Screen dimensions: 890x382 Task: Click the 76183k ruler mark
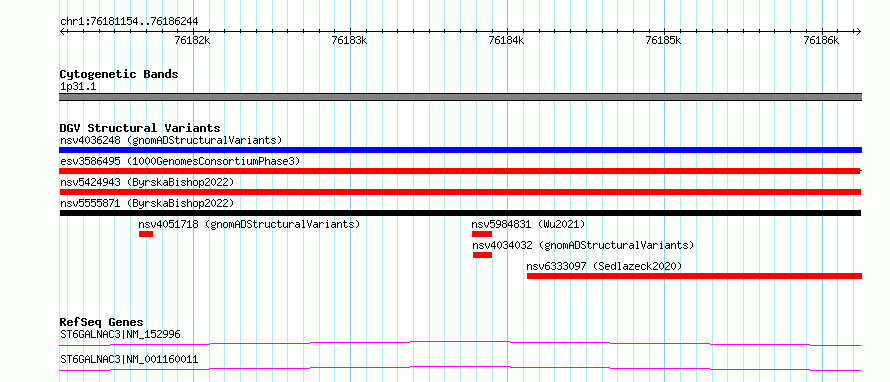coord(350,40)
